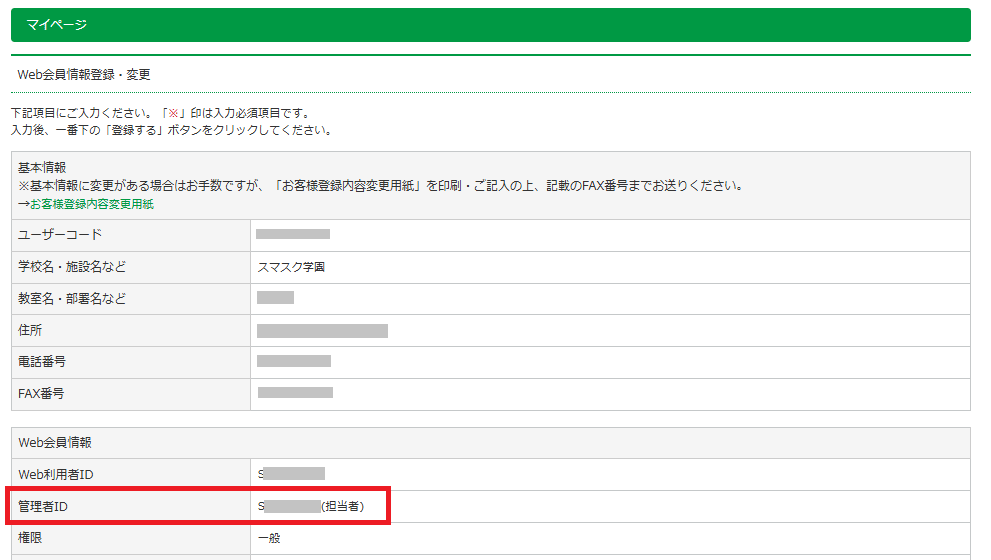Image resolution: width=991 pixels, height=560 pixels.
Task: Click the スマスク学園 school name value
Action: [x=291, y=267]
